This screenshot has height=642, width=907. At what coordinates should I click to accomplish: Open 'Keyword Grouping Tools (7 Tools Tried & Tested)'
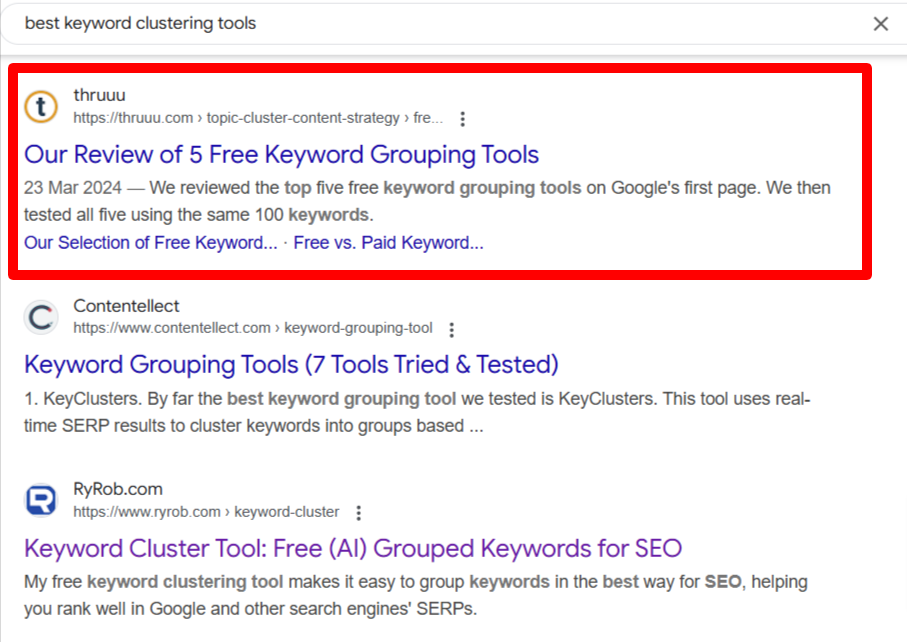[291, 364]
